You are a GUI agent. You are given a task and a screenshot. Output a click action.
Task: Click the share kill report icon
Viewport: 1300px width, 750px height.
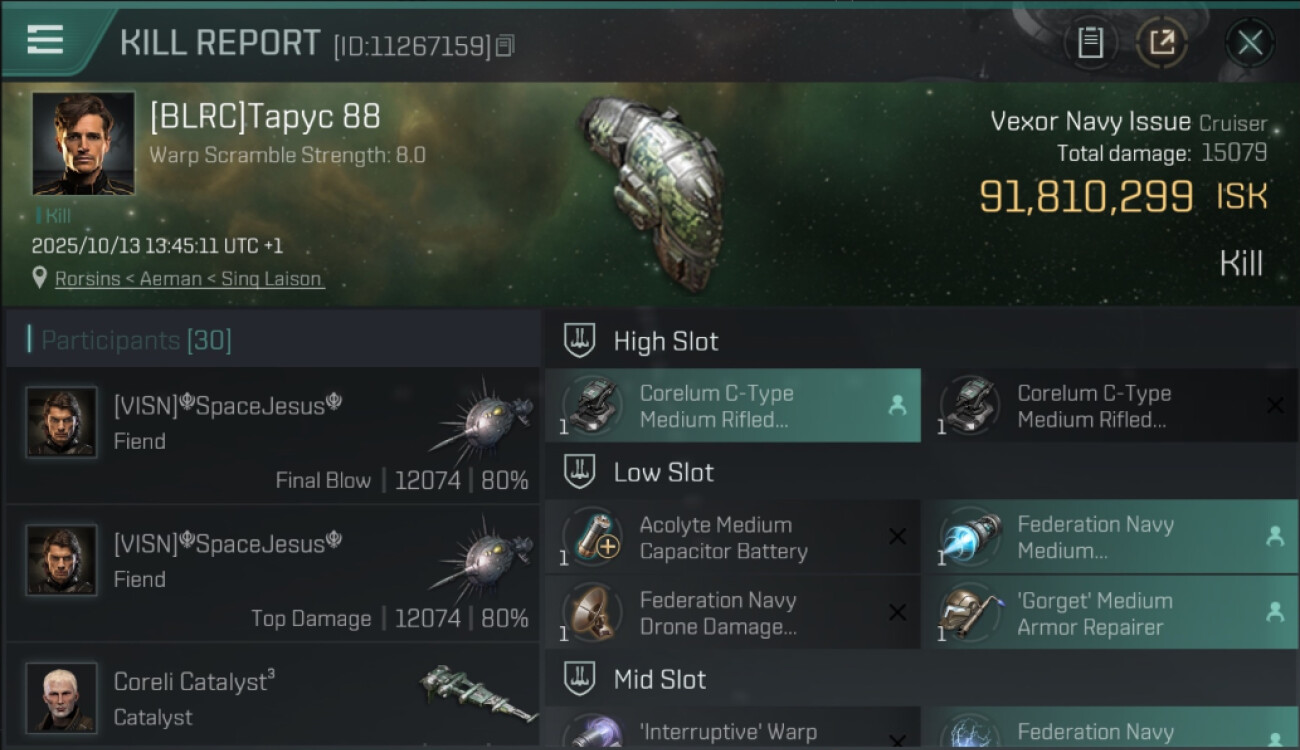1162,42
